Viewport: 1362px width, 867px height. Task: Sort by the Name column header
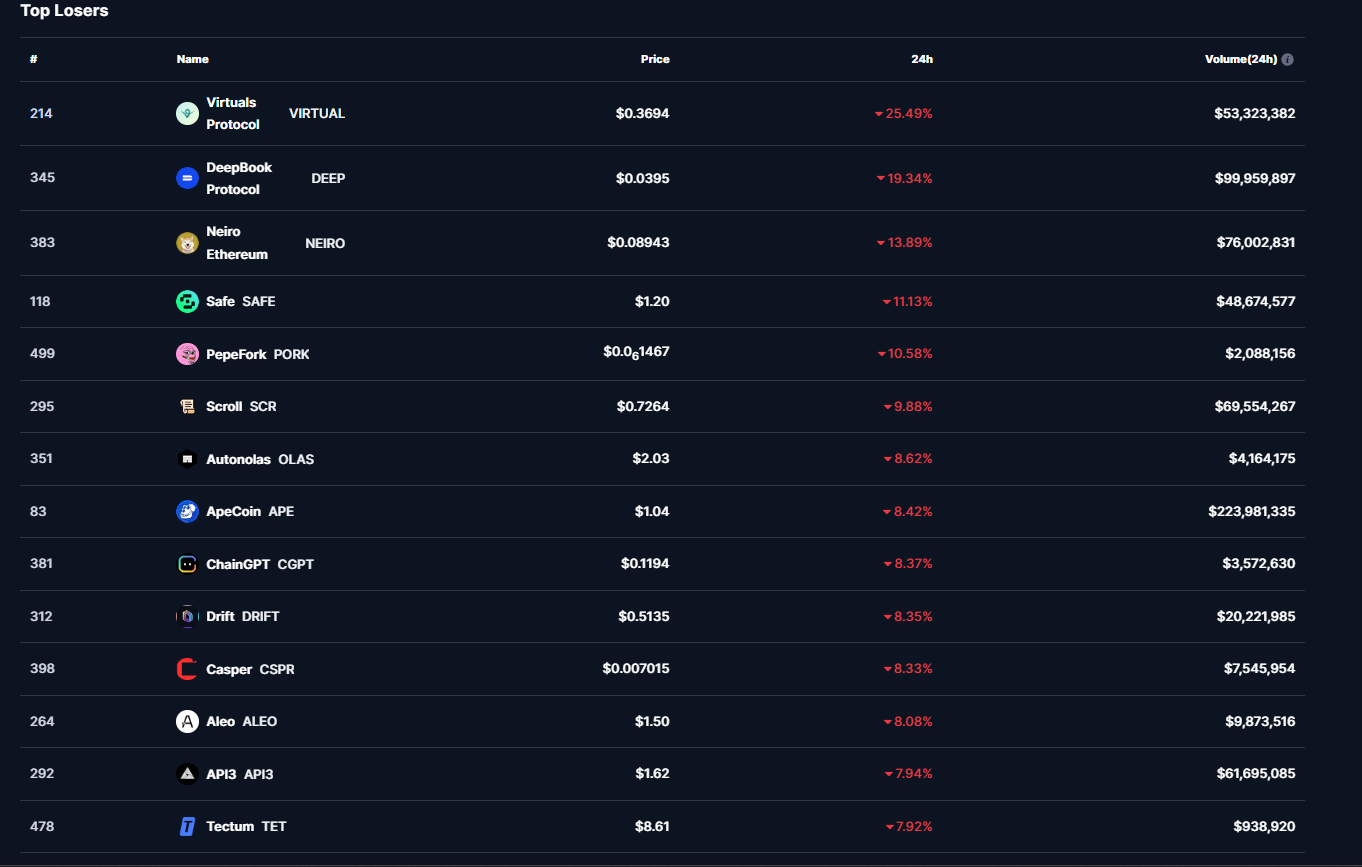(x=193, y=60)
